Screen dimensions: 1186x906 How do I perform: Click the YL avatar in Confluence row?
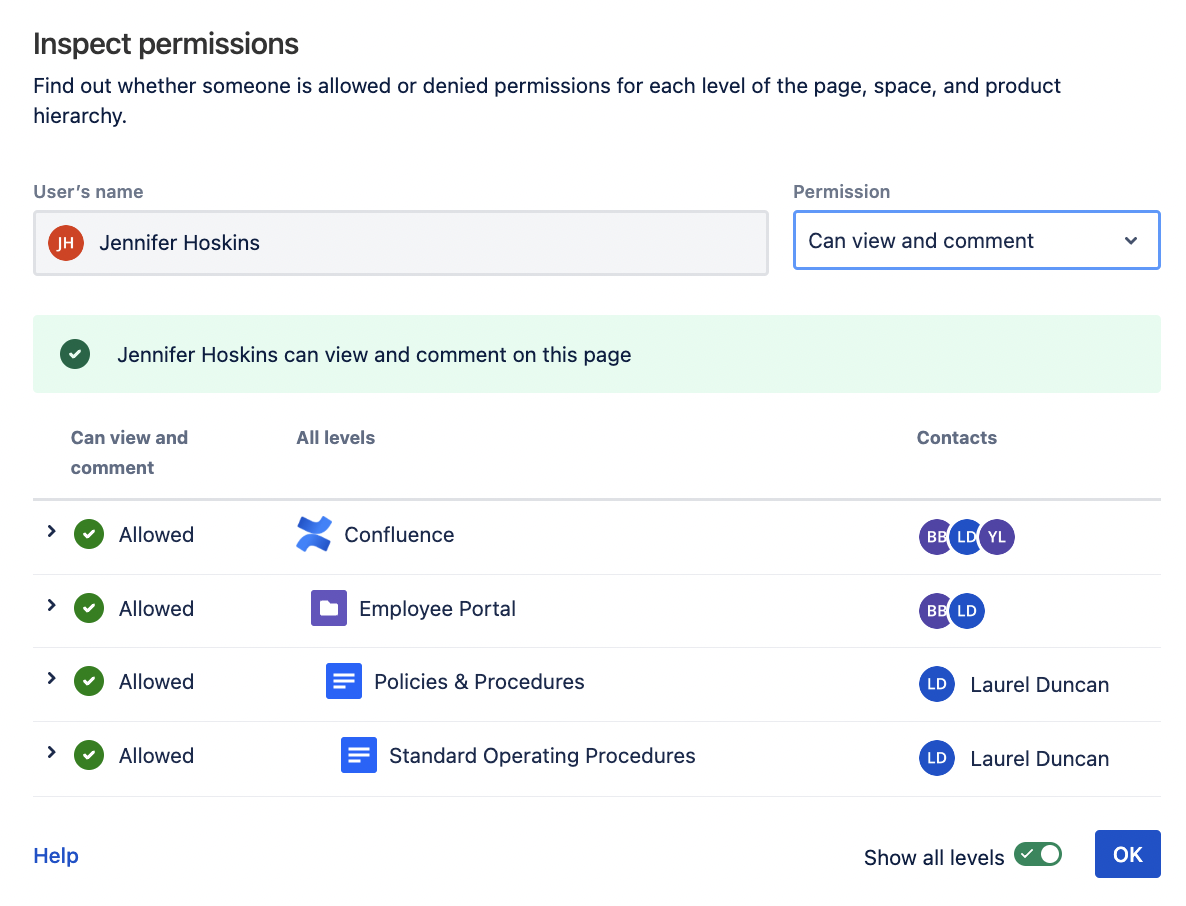click(998, 537)
